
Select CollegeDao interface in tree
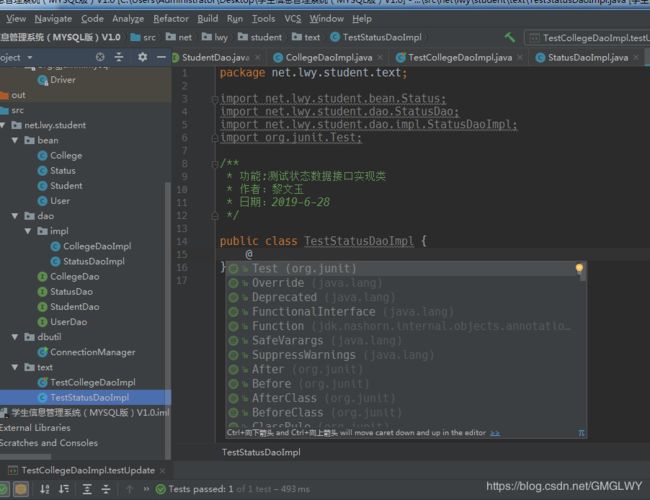pos(68,277)
